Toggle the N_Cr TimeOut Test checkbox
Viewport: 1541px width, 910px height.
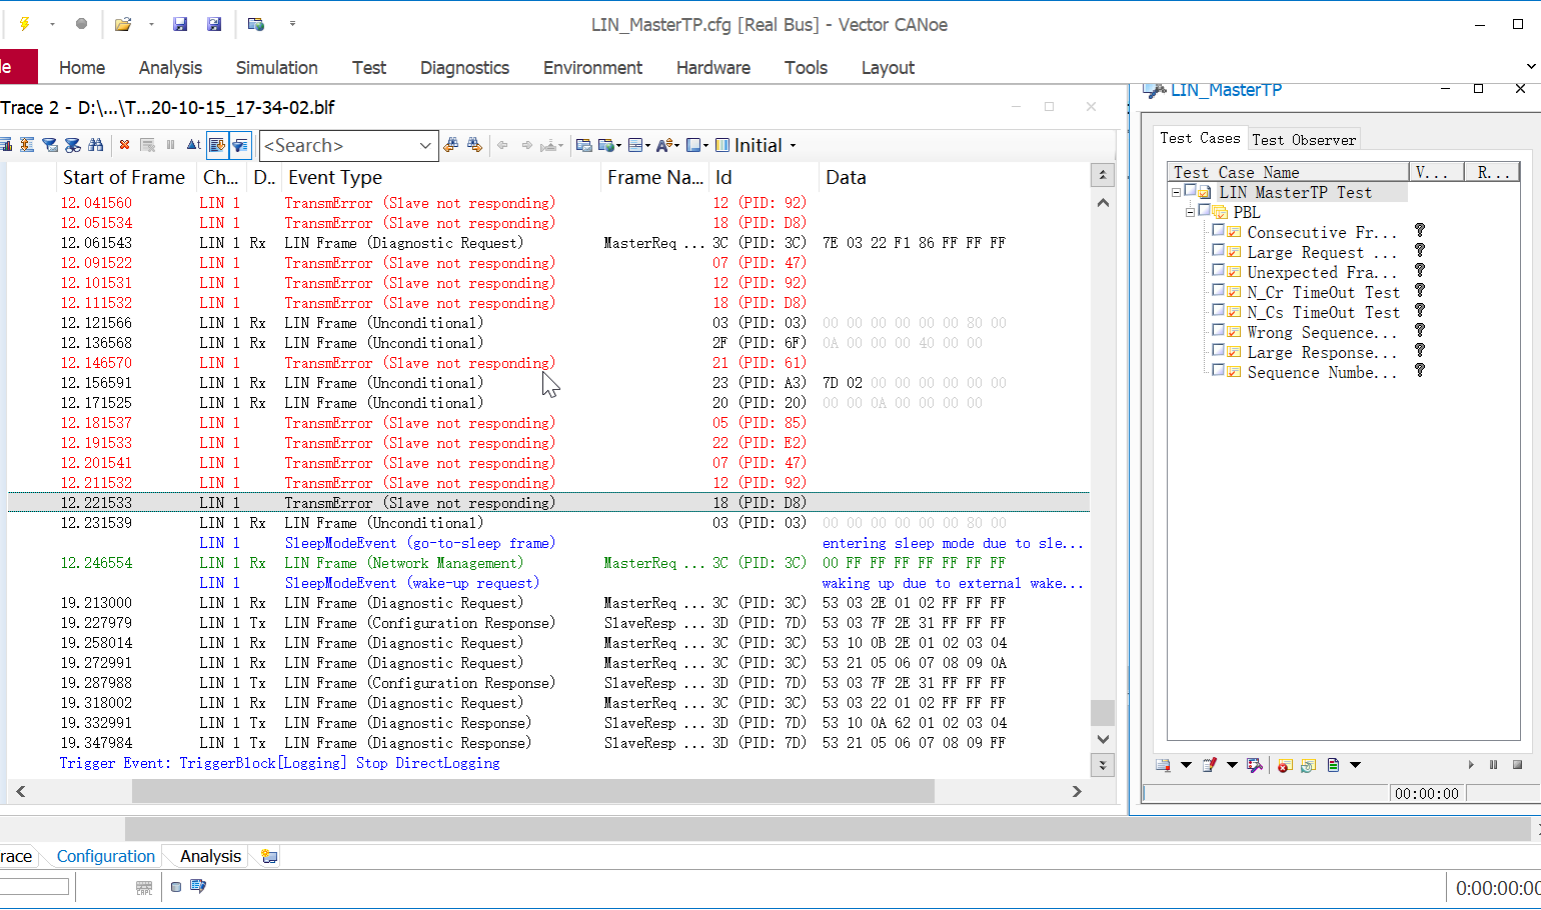coord(1218,290)
